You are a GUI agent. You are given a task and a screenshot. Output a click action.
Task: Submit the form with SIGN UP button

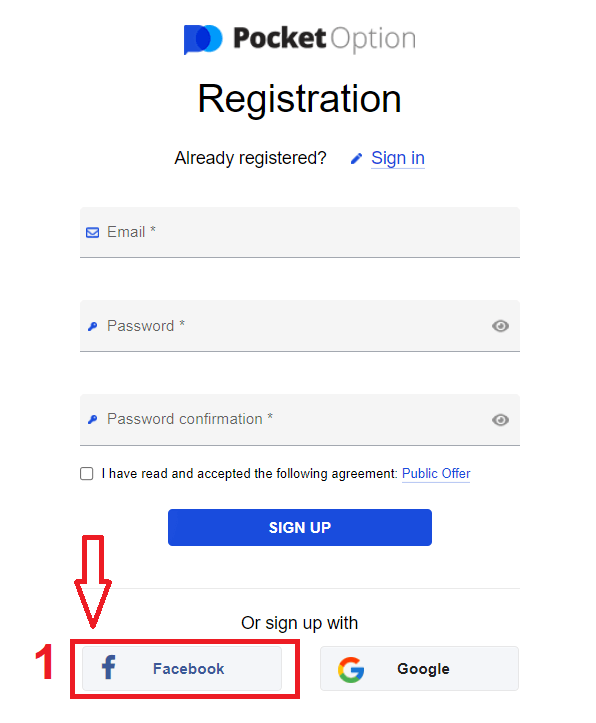(x=300, y=527)
